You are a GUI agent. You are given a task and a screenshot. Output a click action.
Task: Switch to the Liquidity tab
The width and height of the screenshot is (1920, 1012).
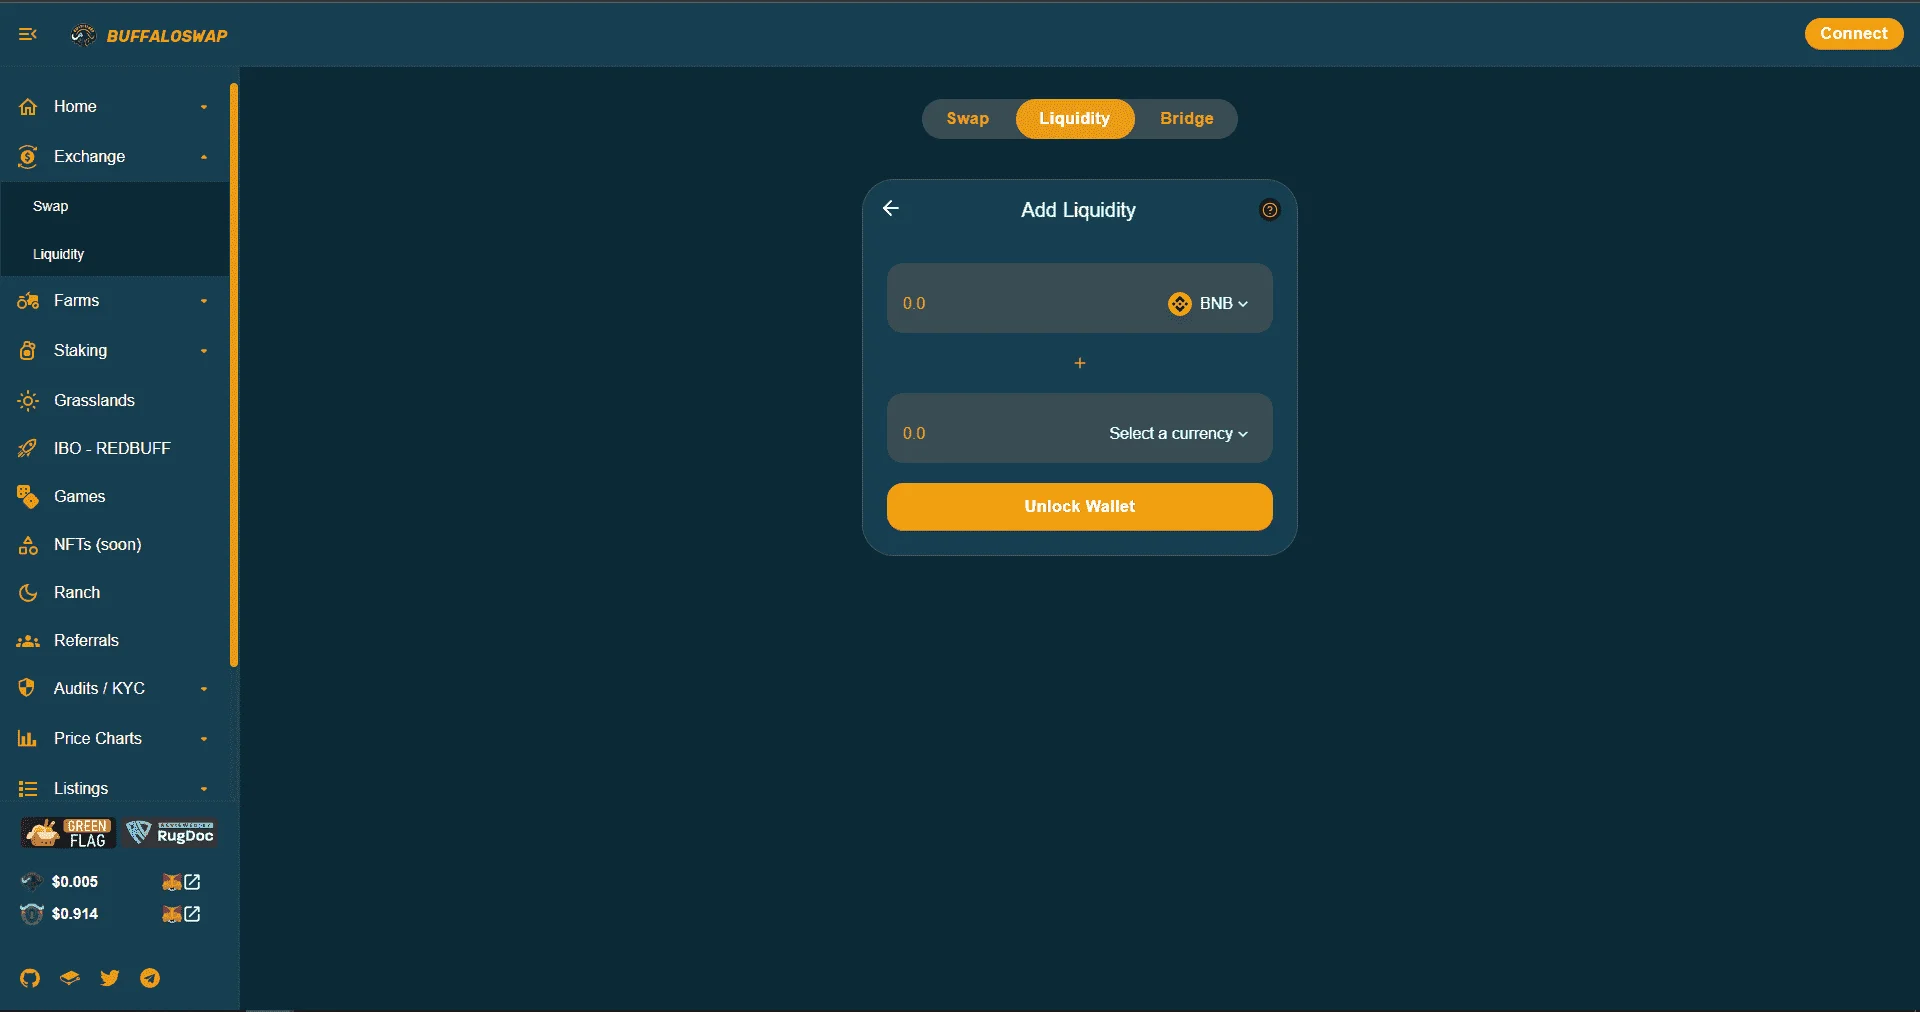coord(1075,118)
